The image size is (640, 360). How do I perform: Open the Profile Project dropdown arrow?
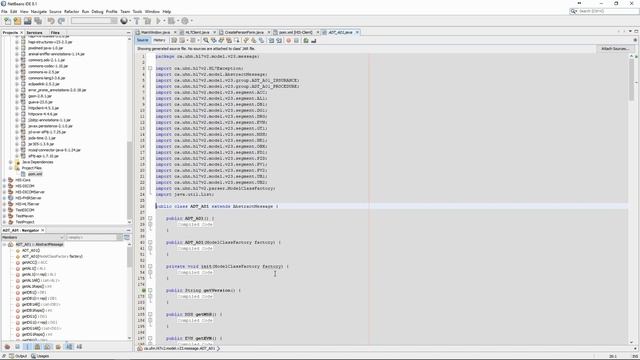pyautogui.click(x=191, y=21)
